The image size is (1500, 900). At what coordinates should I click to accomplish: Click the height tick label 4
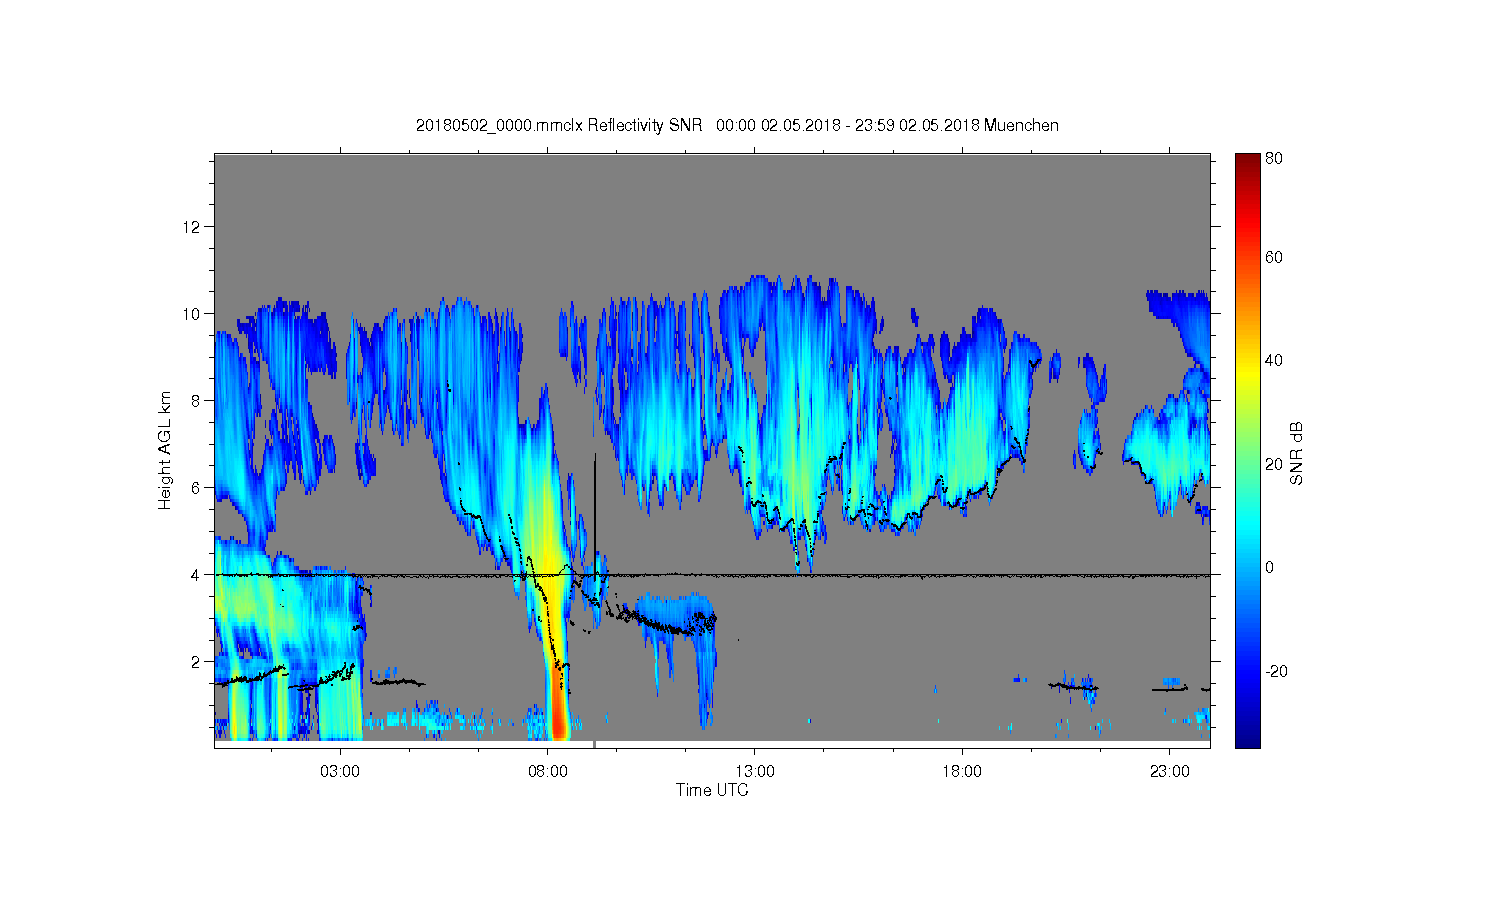[196, 575]
